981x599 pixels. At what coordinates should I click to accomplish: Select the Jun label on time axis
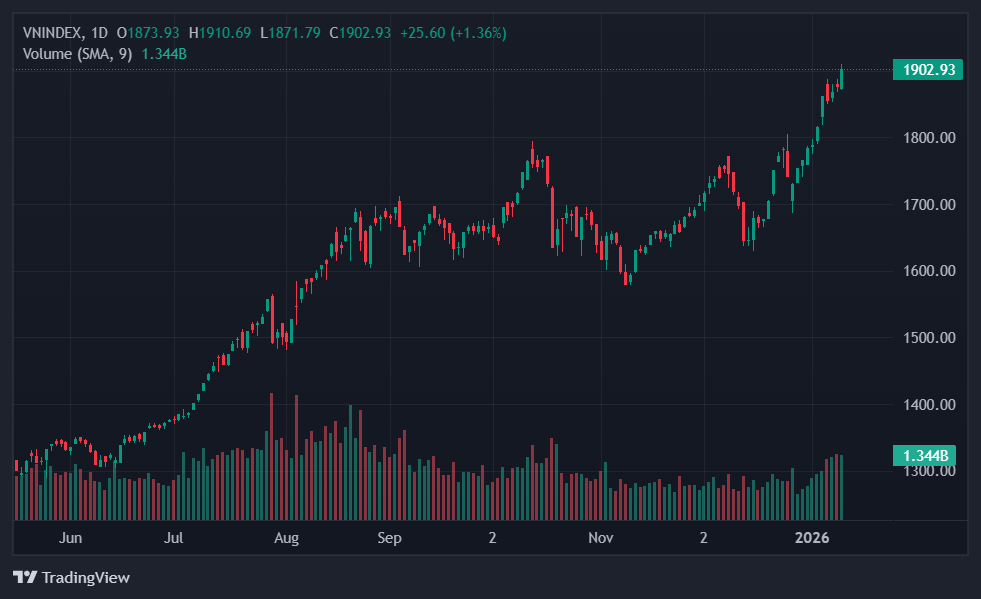coord(70,539)
